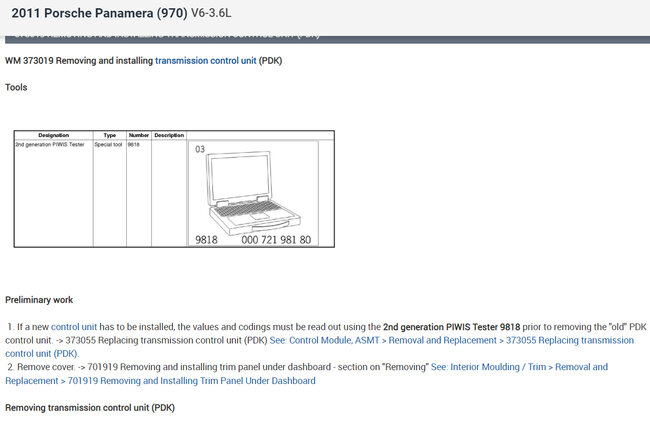Select the '2011 Porsche Panamera (970)' heading
The image size is (650, 422).
click(99, 13)
